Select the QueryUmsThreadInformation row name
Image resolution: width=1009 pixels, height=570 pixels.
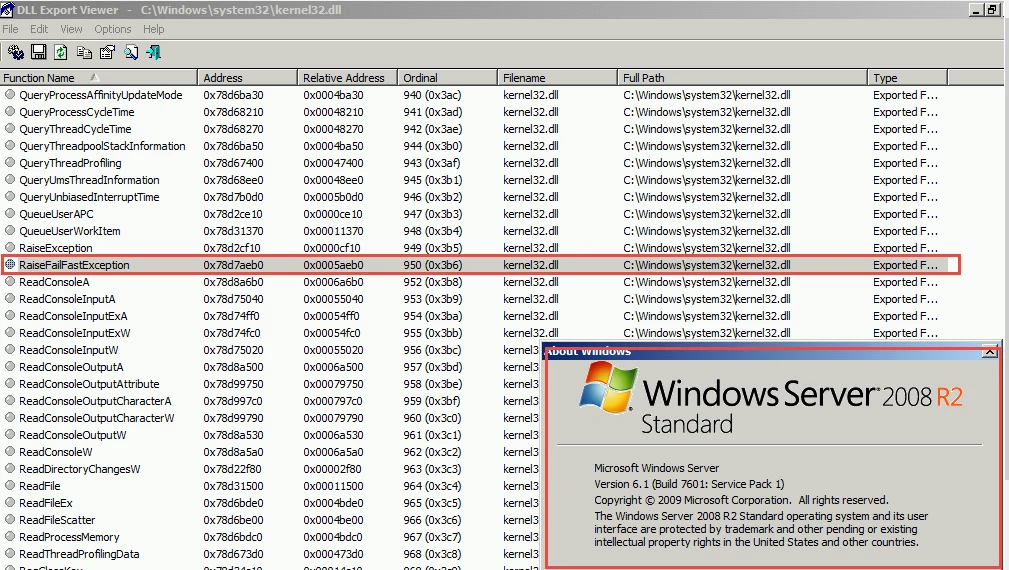coord(89,180)
